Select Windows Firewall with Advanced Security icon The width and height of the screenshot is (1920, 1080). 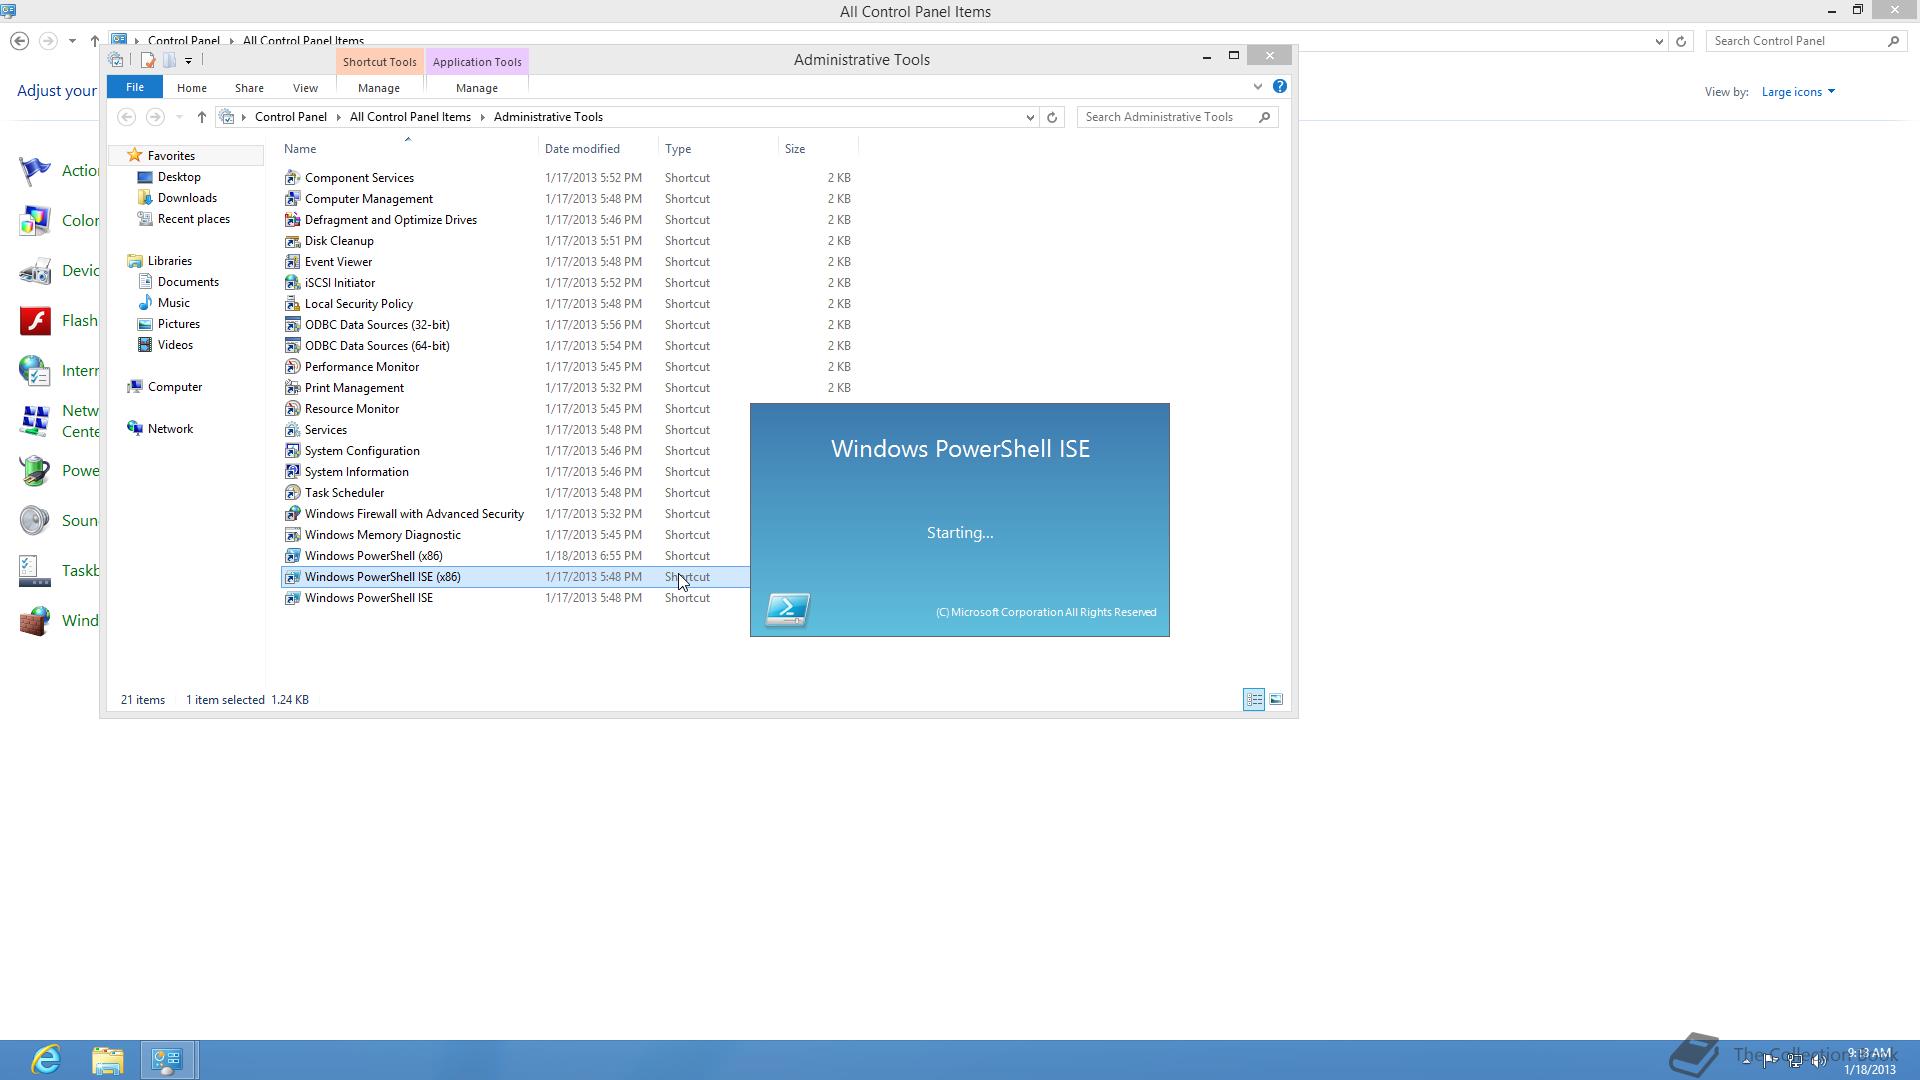click(292, 514)
